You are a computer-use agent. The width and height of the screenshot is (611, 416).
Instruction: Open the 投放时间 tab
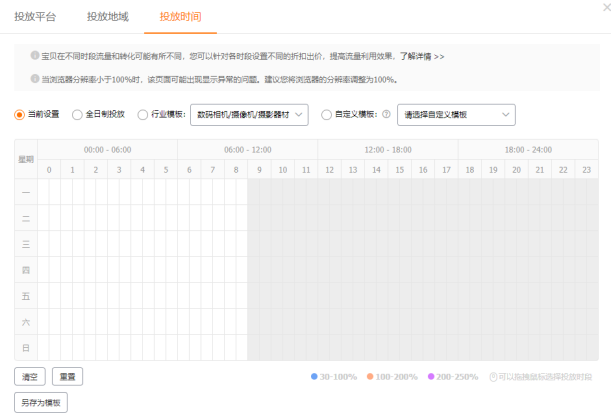click(x=180, y=17)
